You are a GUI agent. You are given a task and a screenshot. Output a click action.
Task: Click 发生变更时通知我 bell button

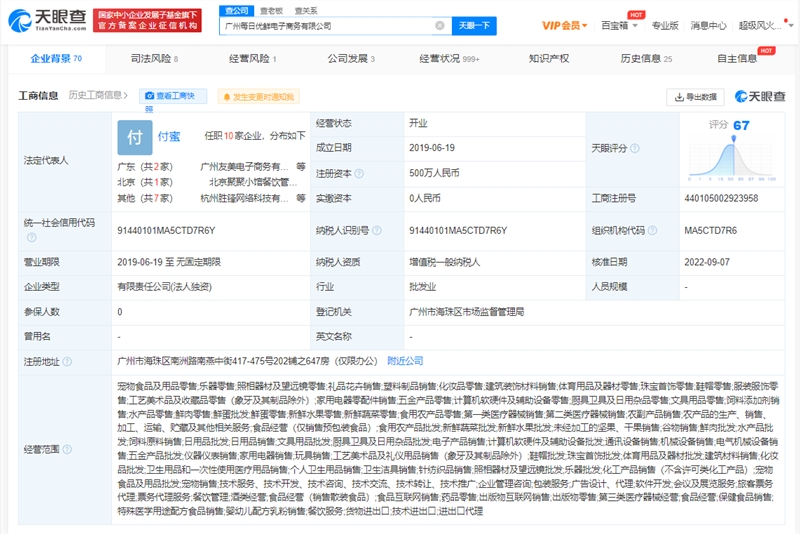(259, 96)
